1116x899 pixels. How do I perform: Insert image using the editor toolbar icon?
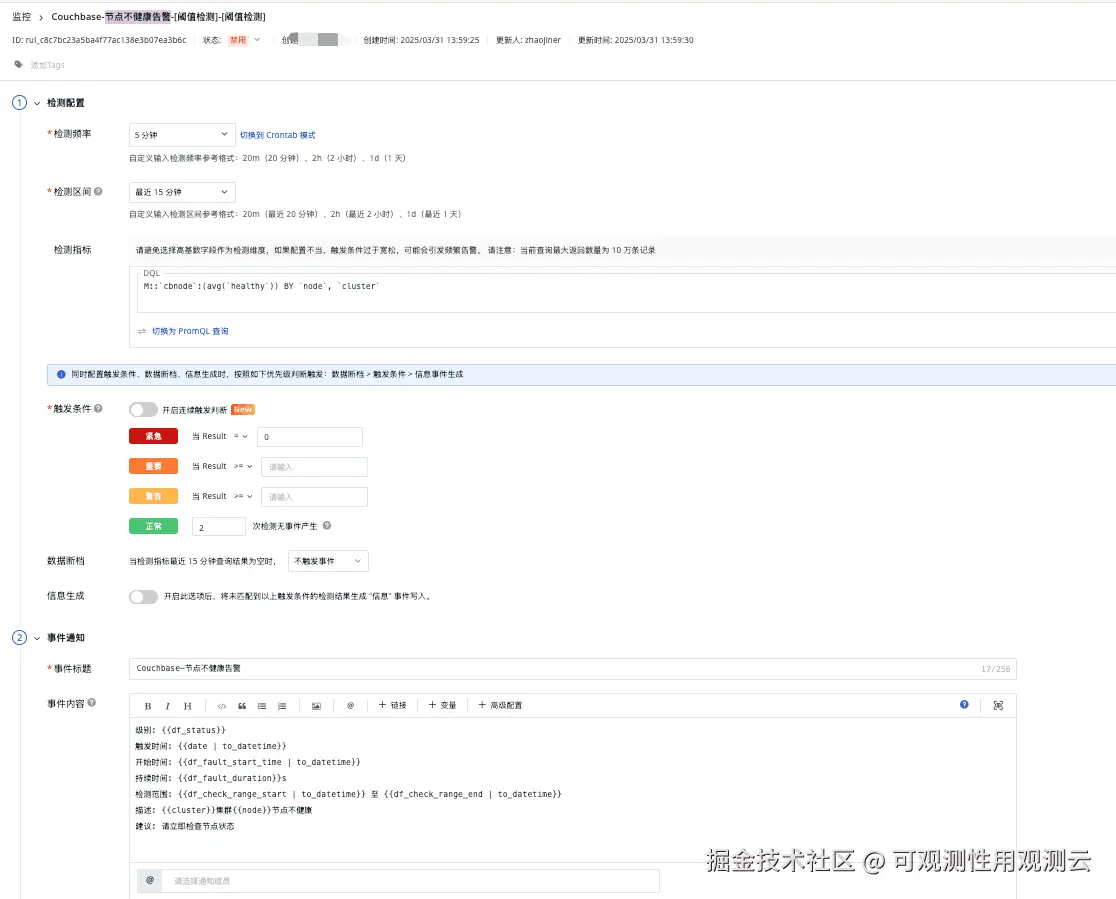coord(316,706)
